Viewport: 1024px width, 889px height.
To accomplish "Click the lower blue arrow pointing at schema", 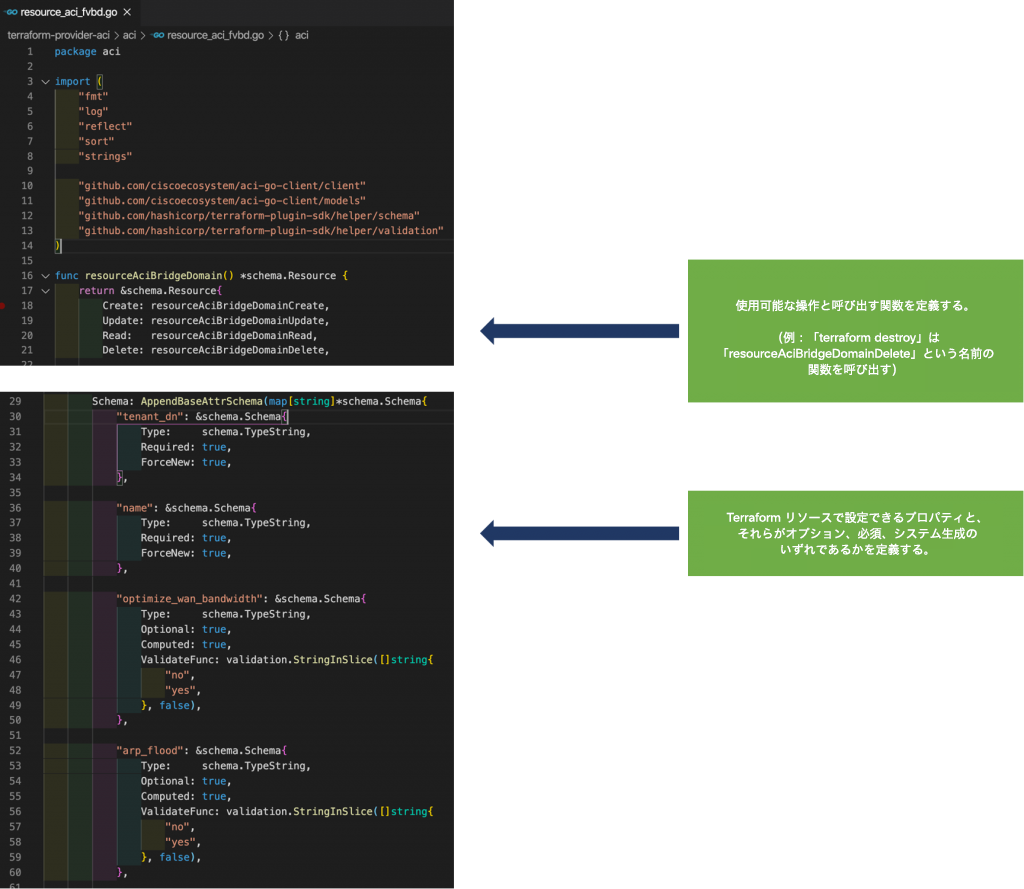I will [x=579, y=533].
